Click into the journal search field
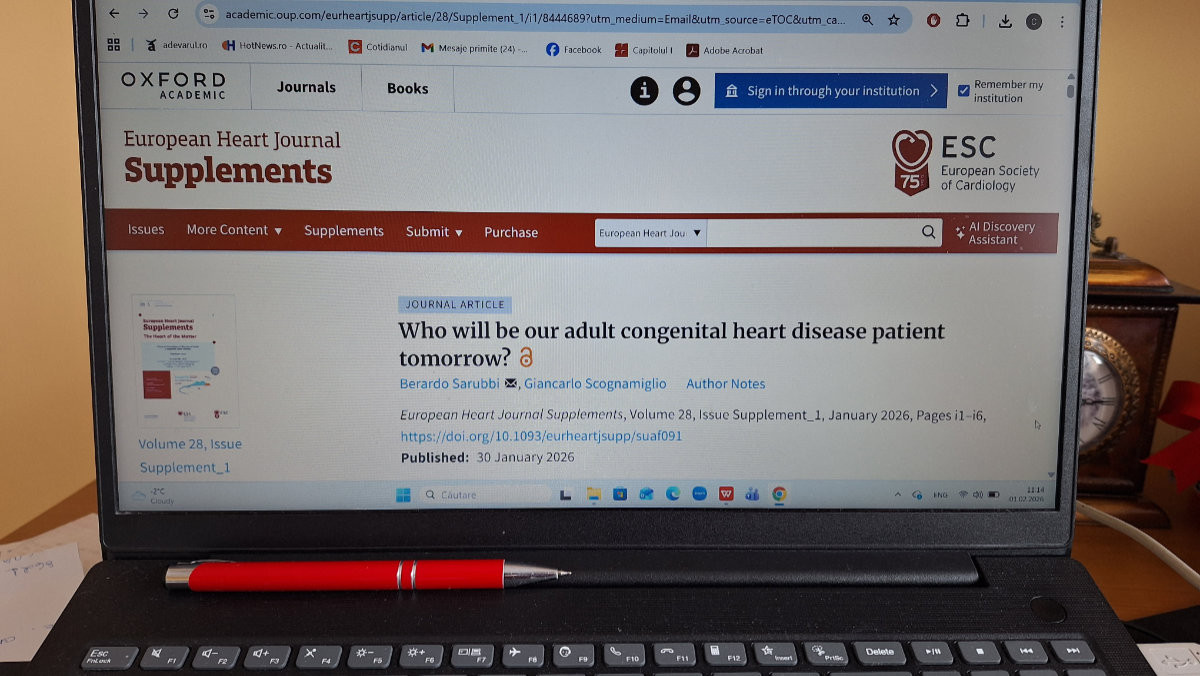The image size is (1200, 676). 812,233
